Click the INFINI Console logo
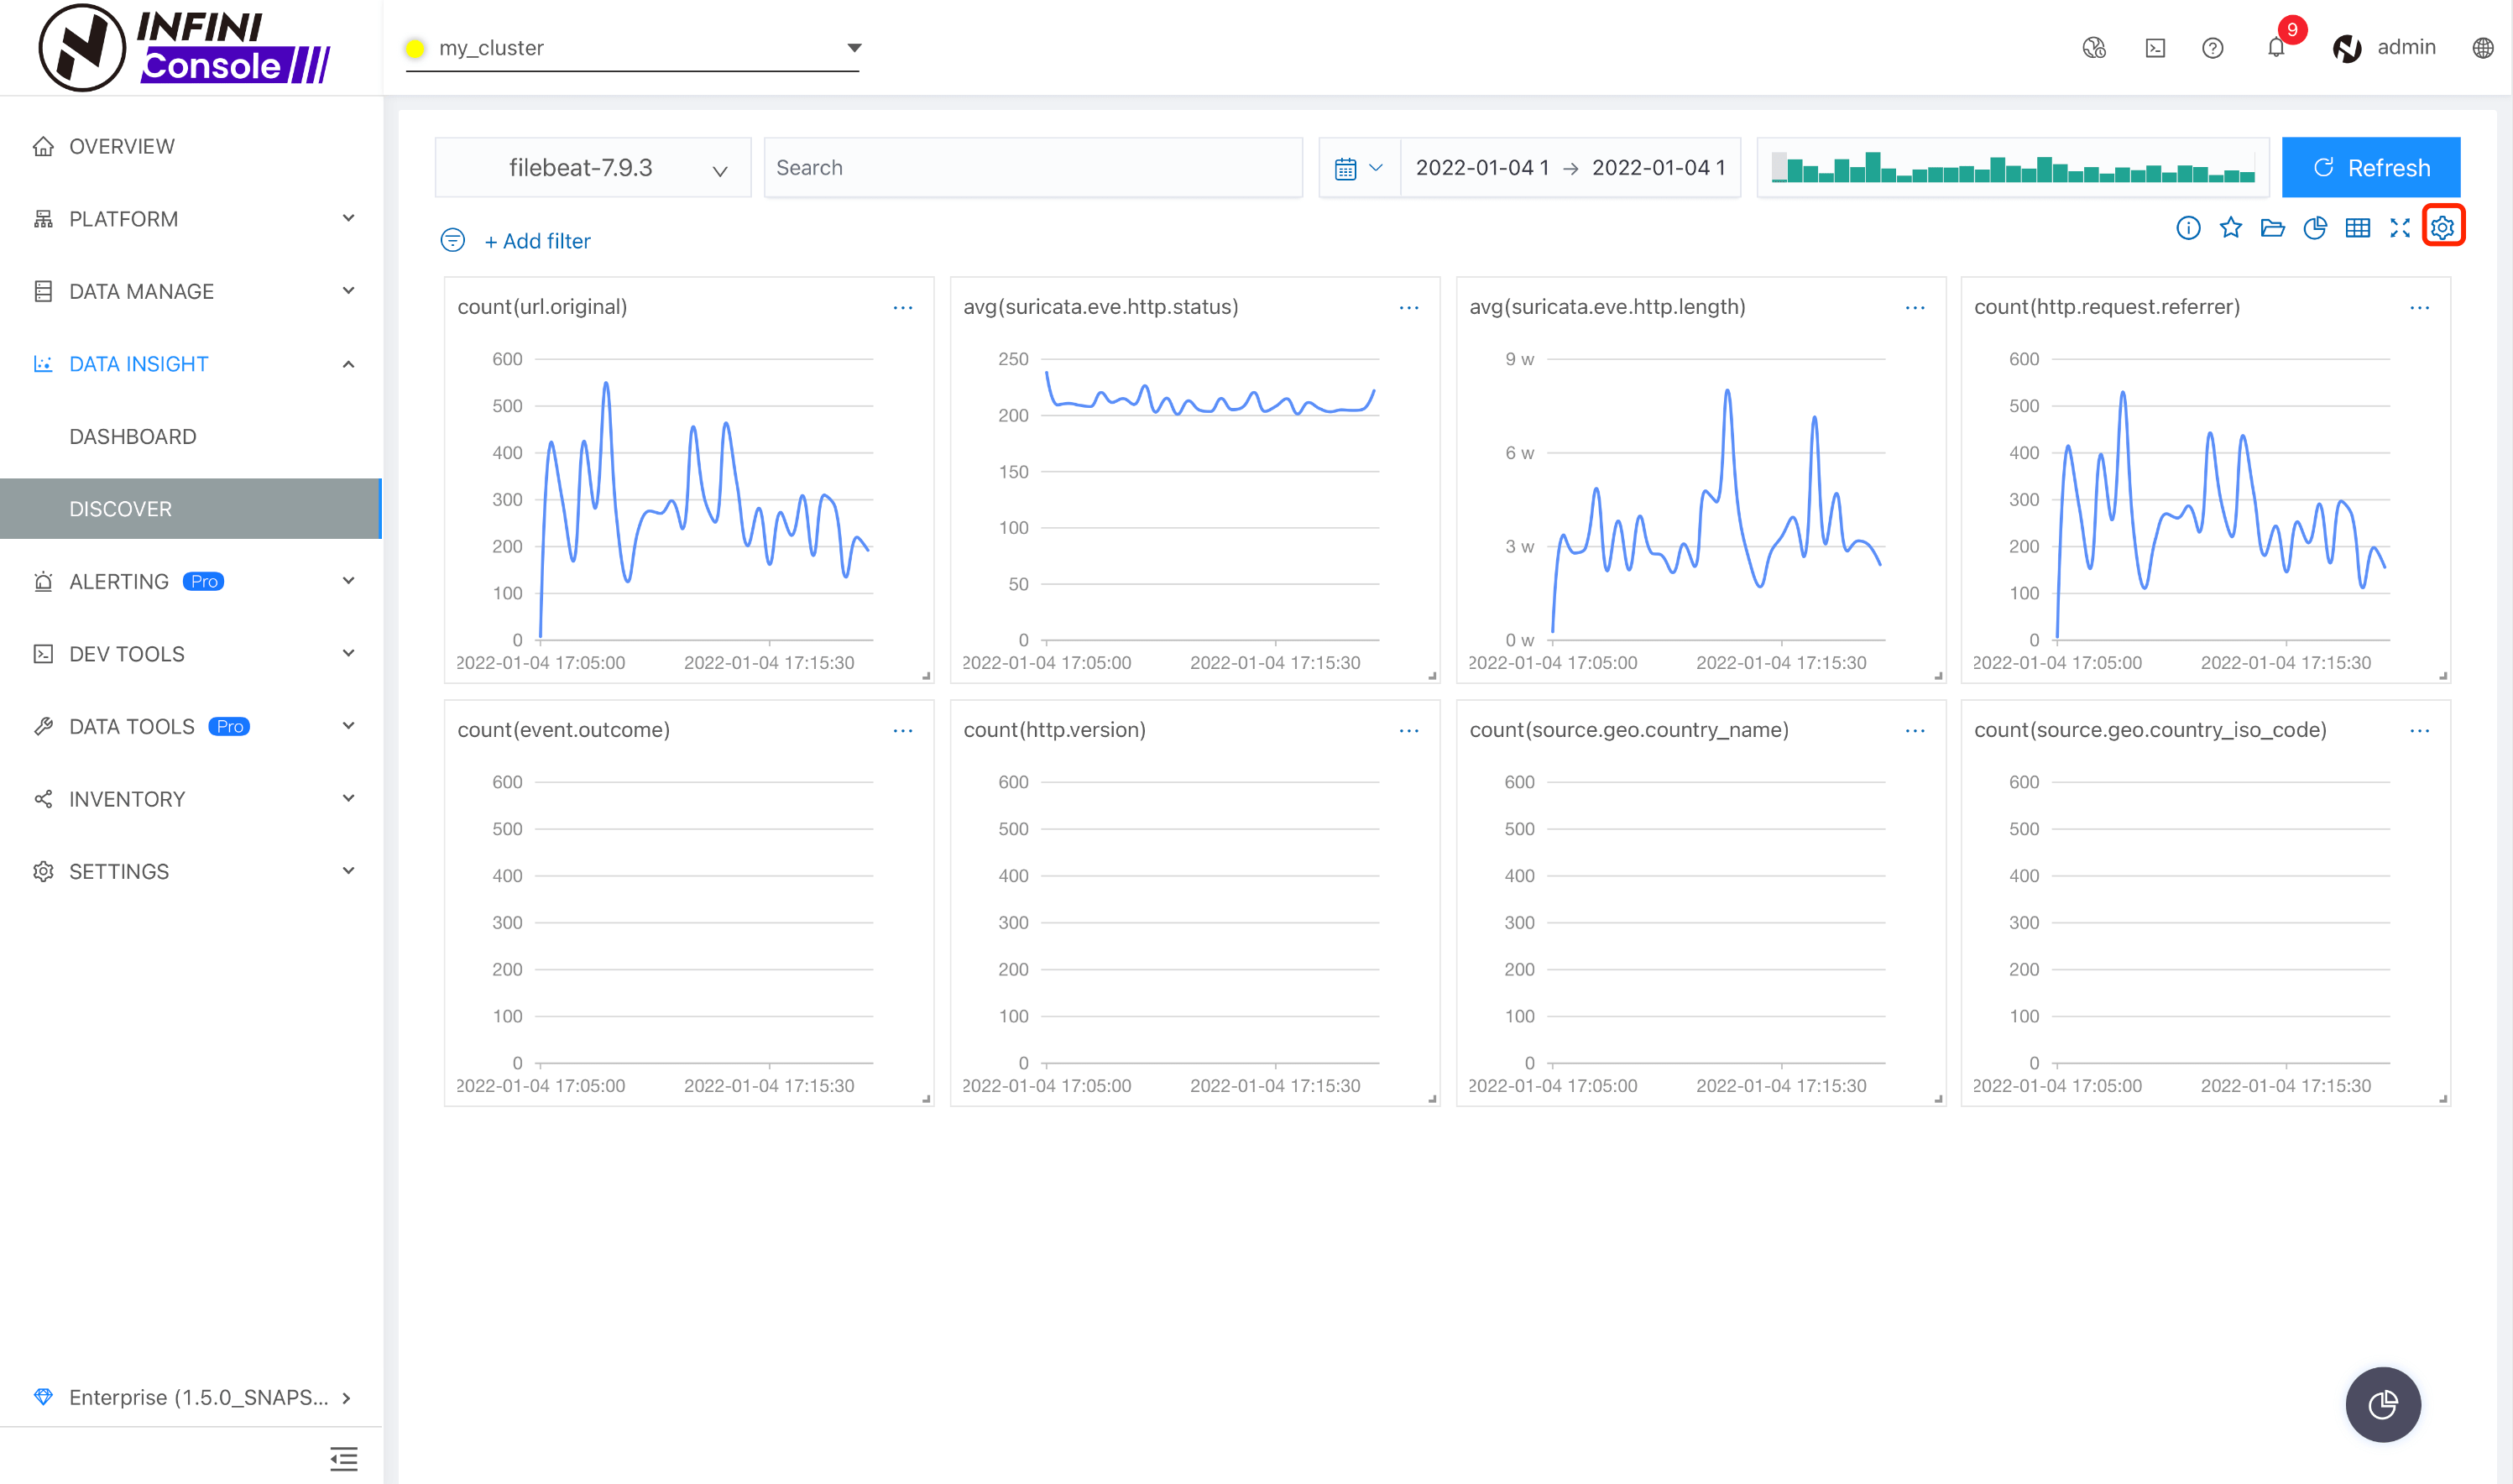The image size is (2513, 1484). tap(185, 47)
